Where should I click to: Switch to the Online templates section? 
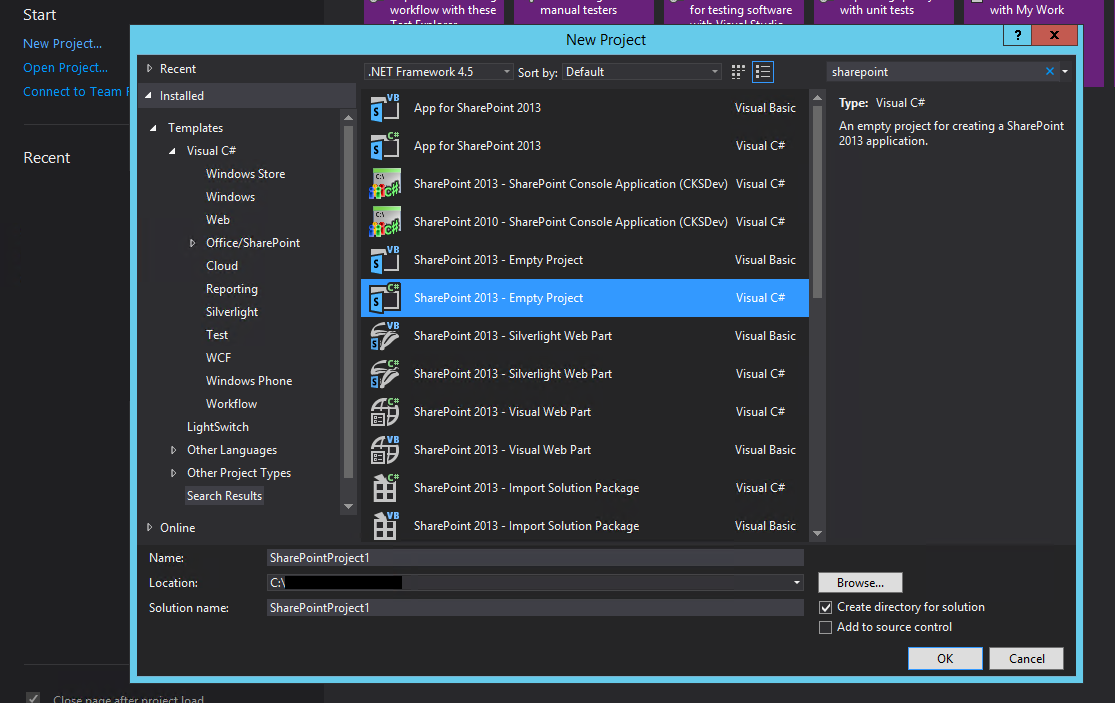click(x=177, y=527)
